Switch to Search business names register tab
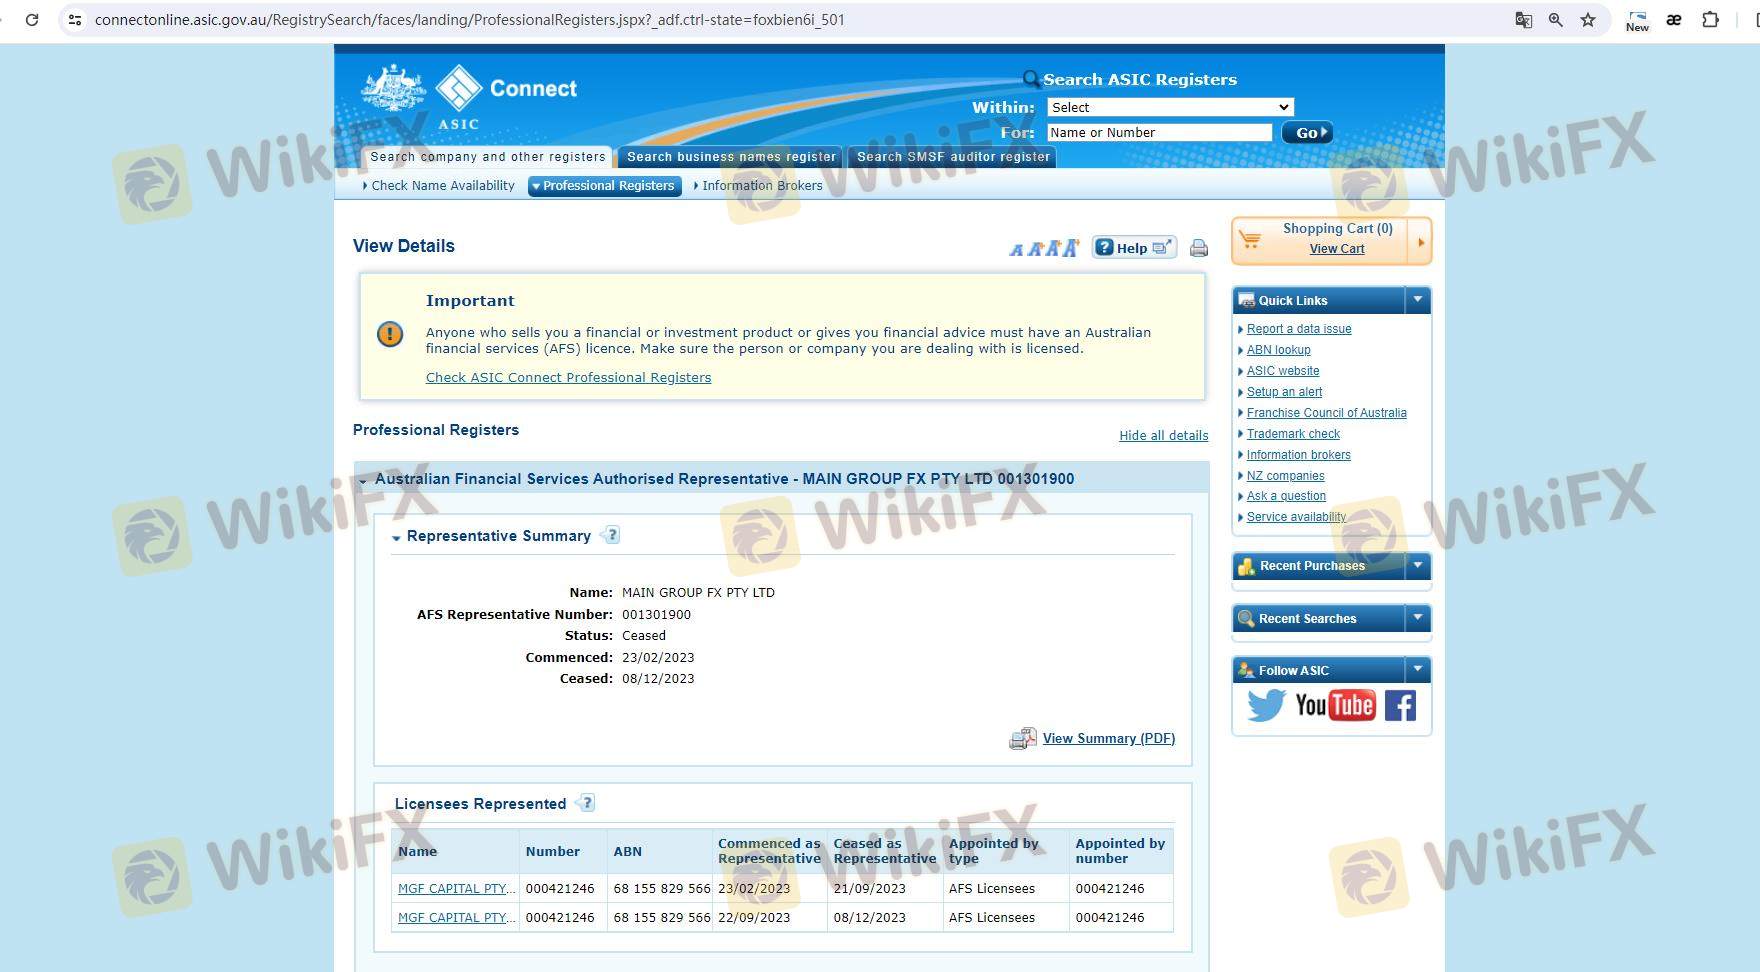The image size is (1760, 972). 731,157
